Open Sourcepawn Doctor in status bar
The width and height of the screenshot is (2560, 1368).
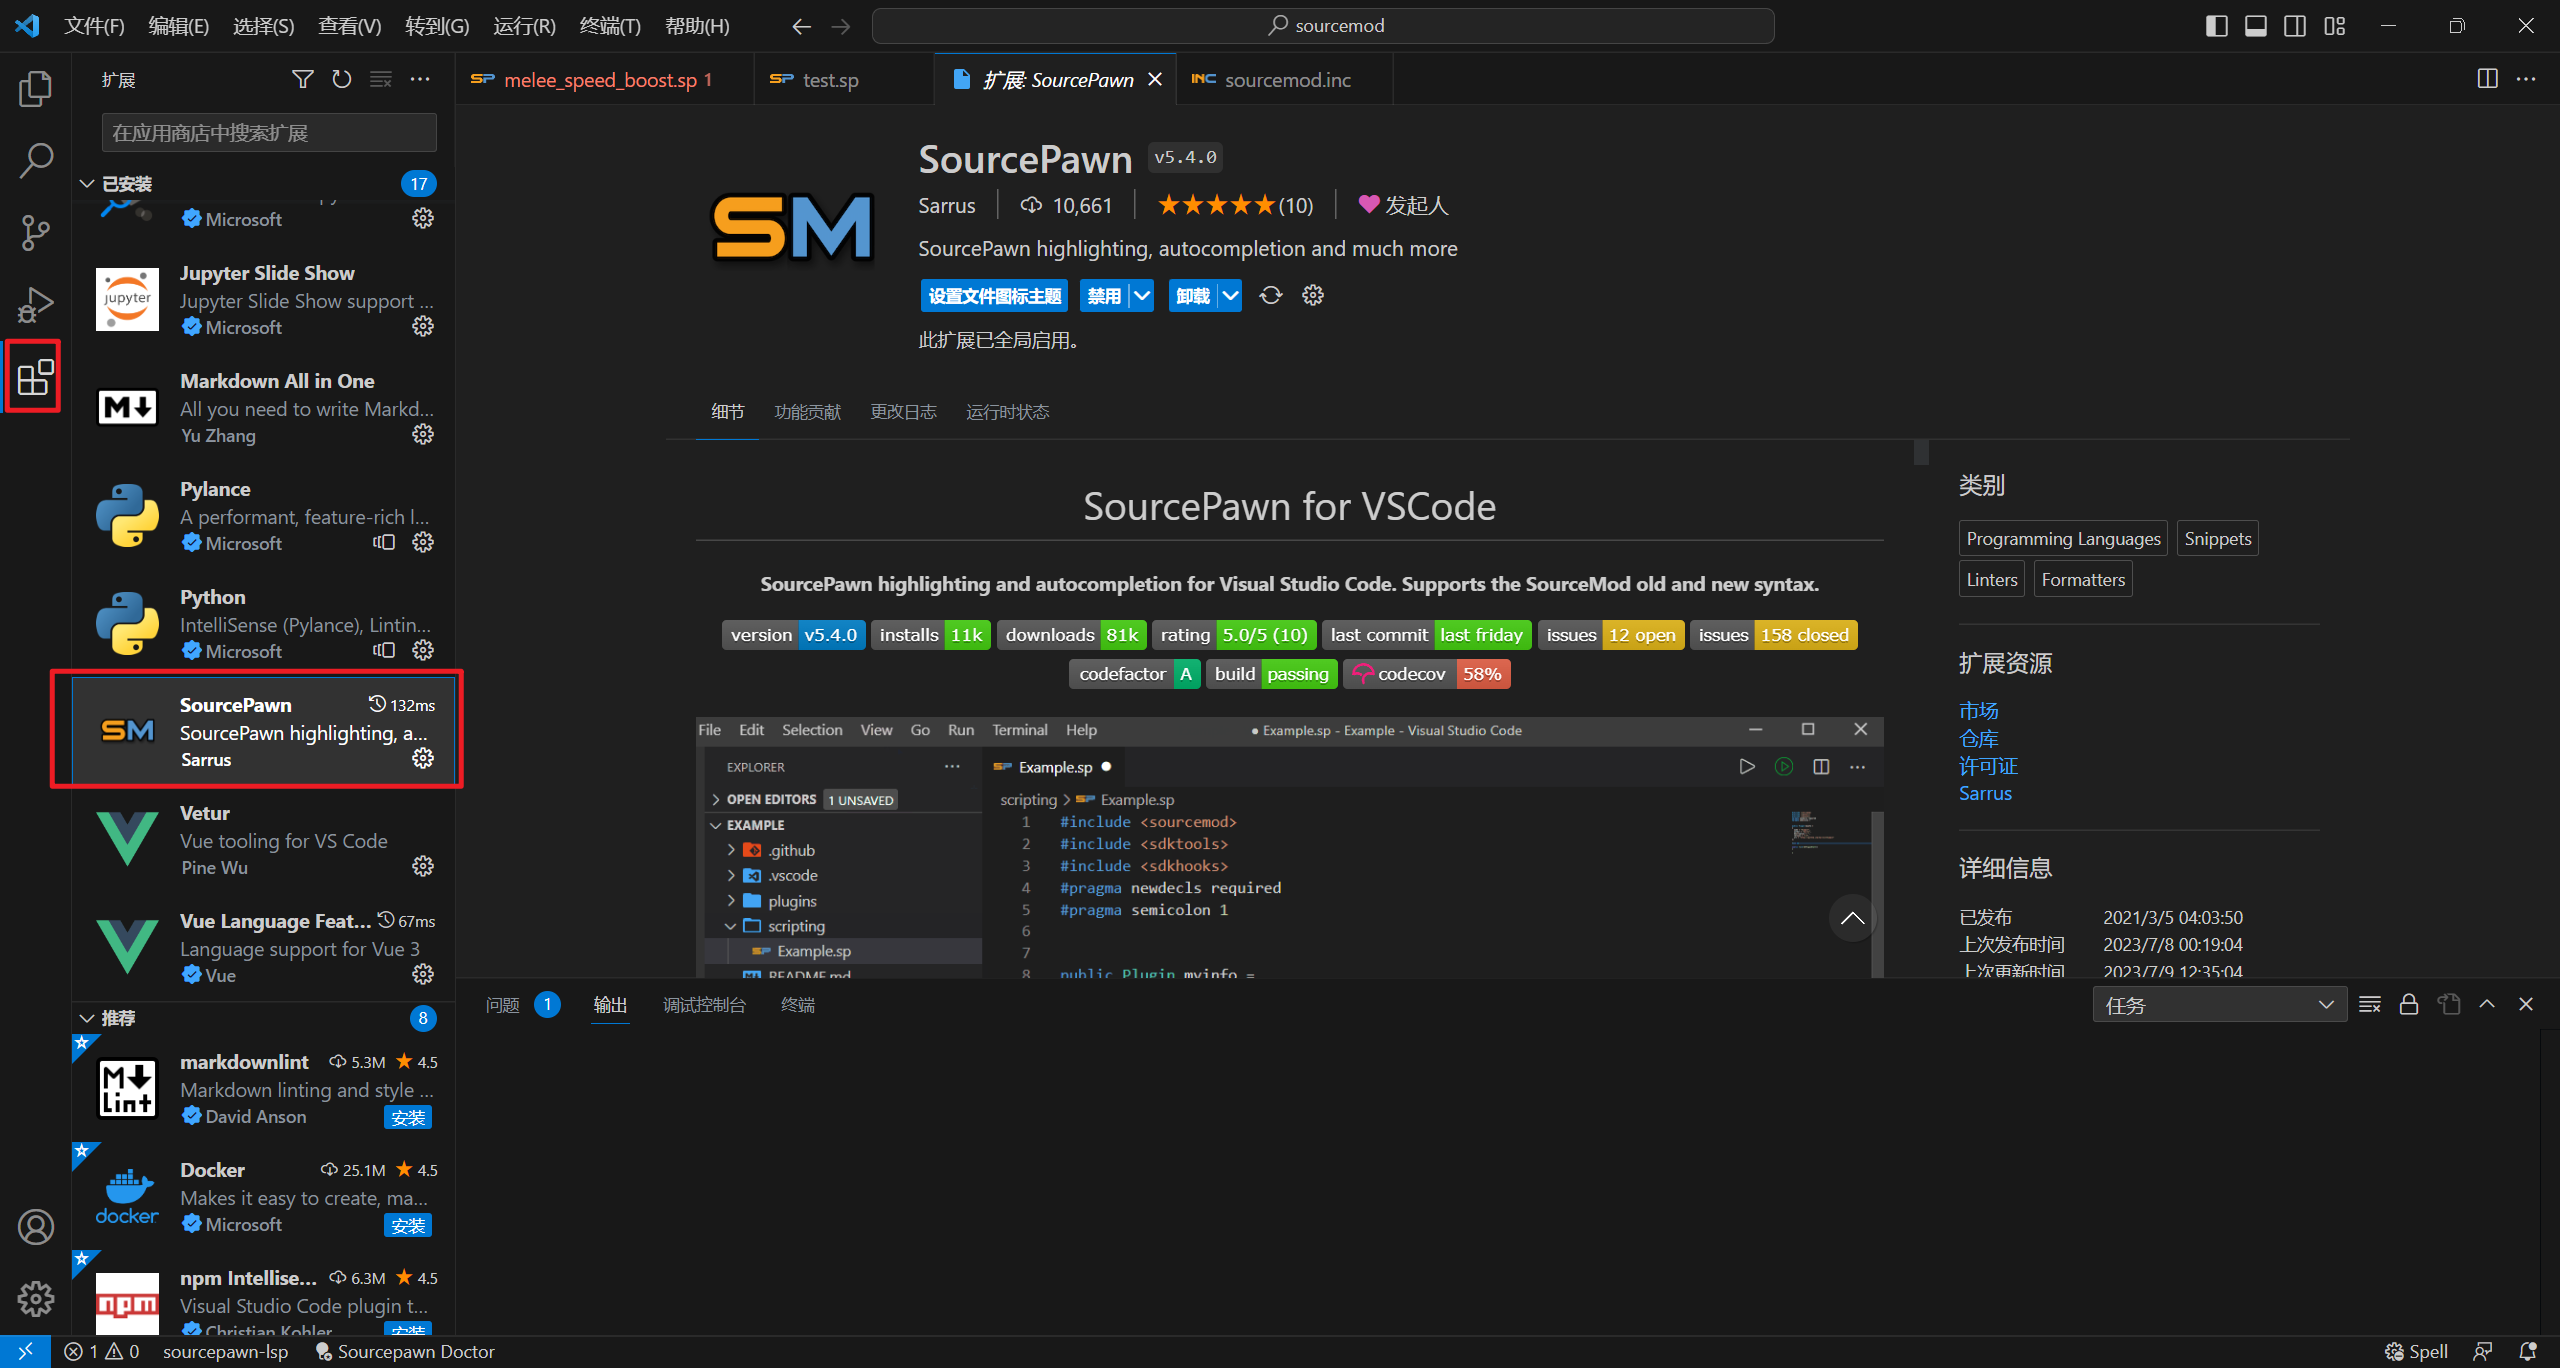pyautogui.click(x=404, y=1352)
